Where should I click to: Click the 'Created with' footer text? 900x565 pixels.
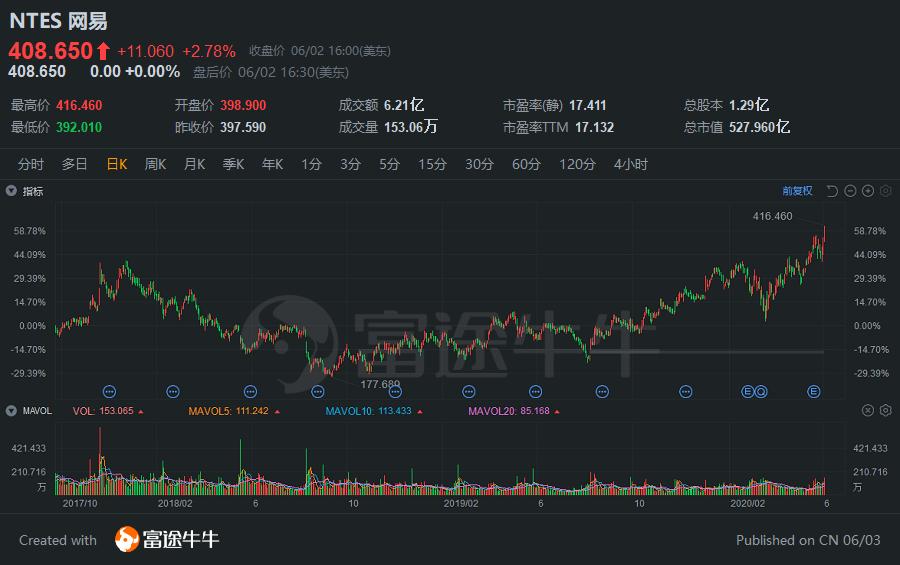click(x=58, y=540)
